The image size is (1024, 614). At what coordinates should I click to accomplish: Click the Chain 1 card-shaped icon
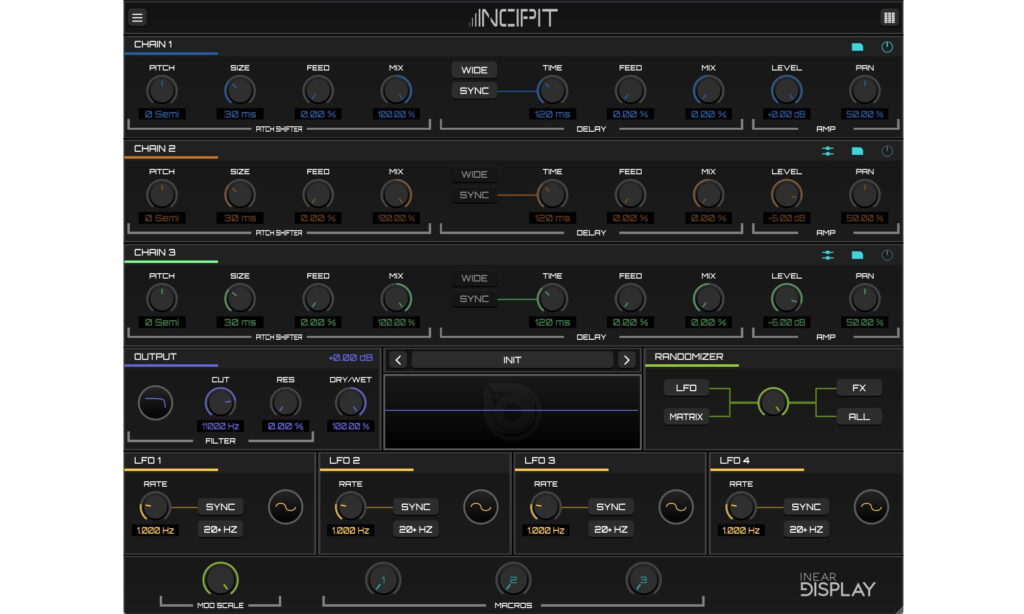857,47
